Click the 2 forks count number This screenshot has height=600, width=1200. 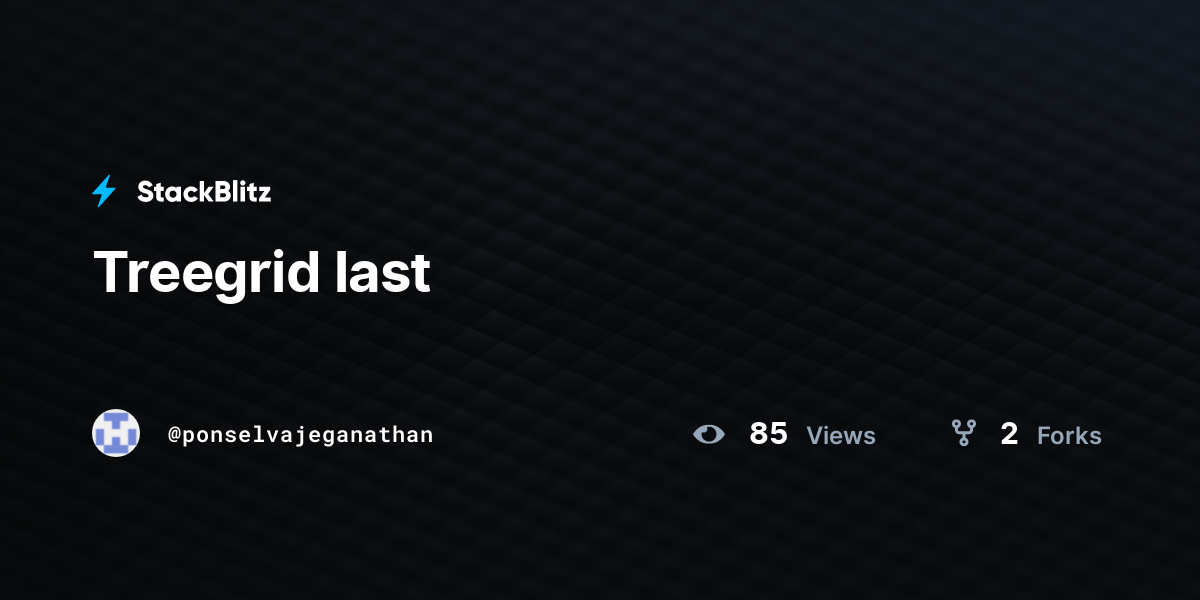click(1009, 434)
